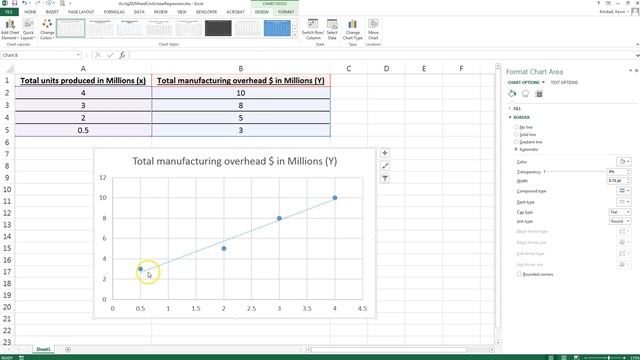Open the Name Box dropdown arrow

[x=78, y=55]
